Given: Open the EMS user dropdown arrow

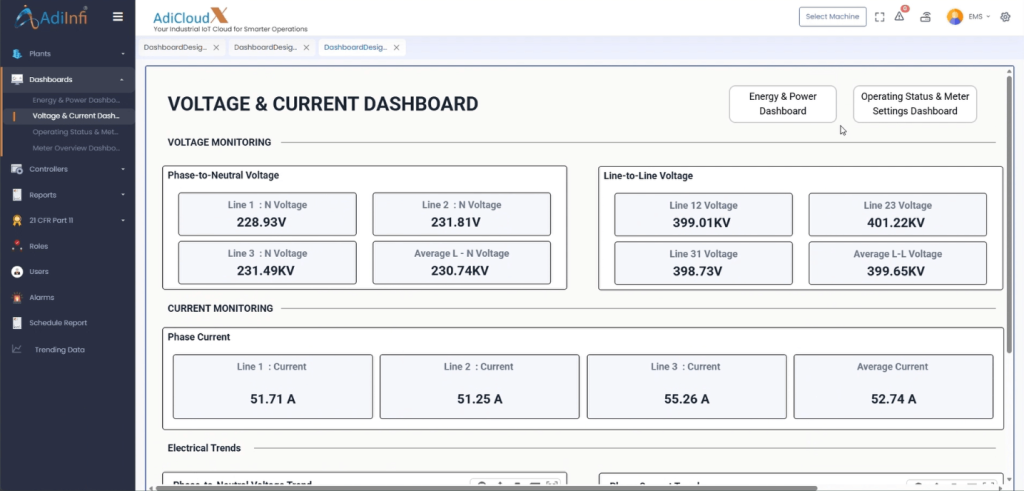Looking at the screenshot, I should coord(988,17).
